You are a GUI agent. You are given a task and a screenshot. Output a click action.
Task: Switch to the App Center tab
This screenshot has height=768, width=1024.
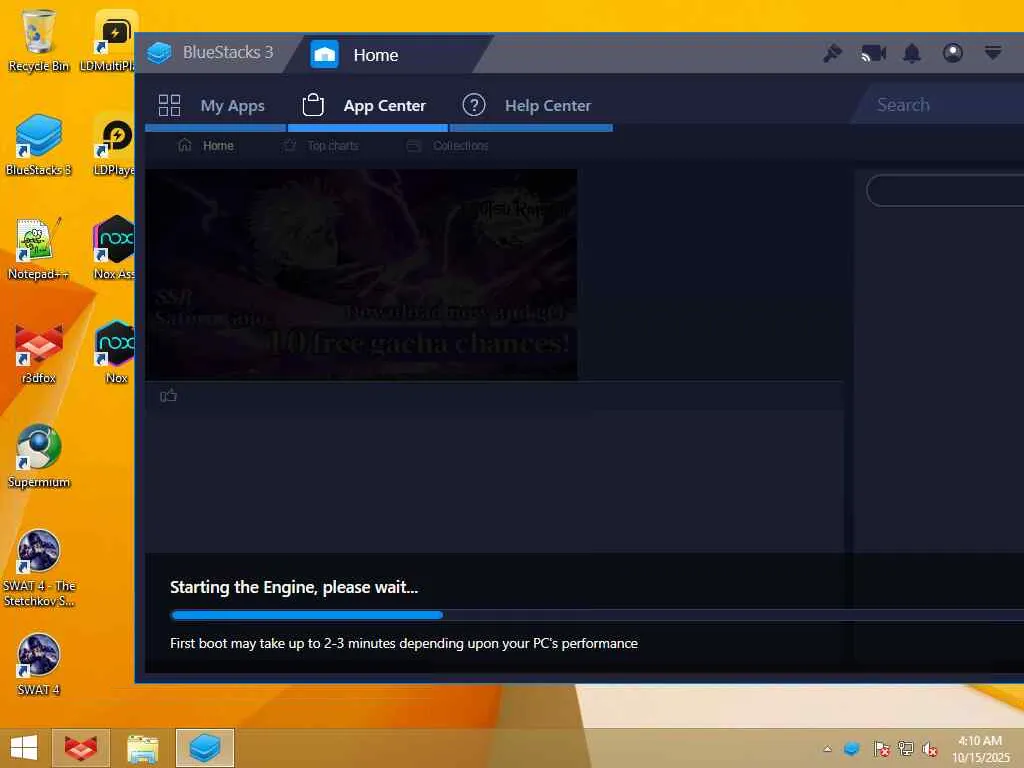click(367, 105)
